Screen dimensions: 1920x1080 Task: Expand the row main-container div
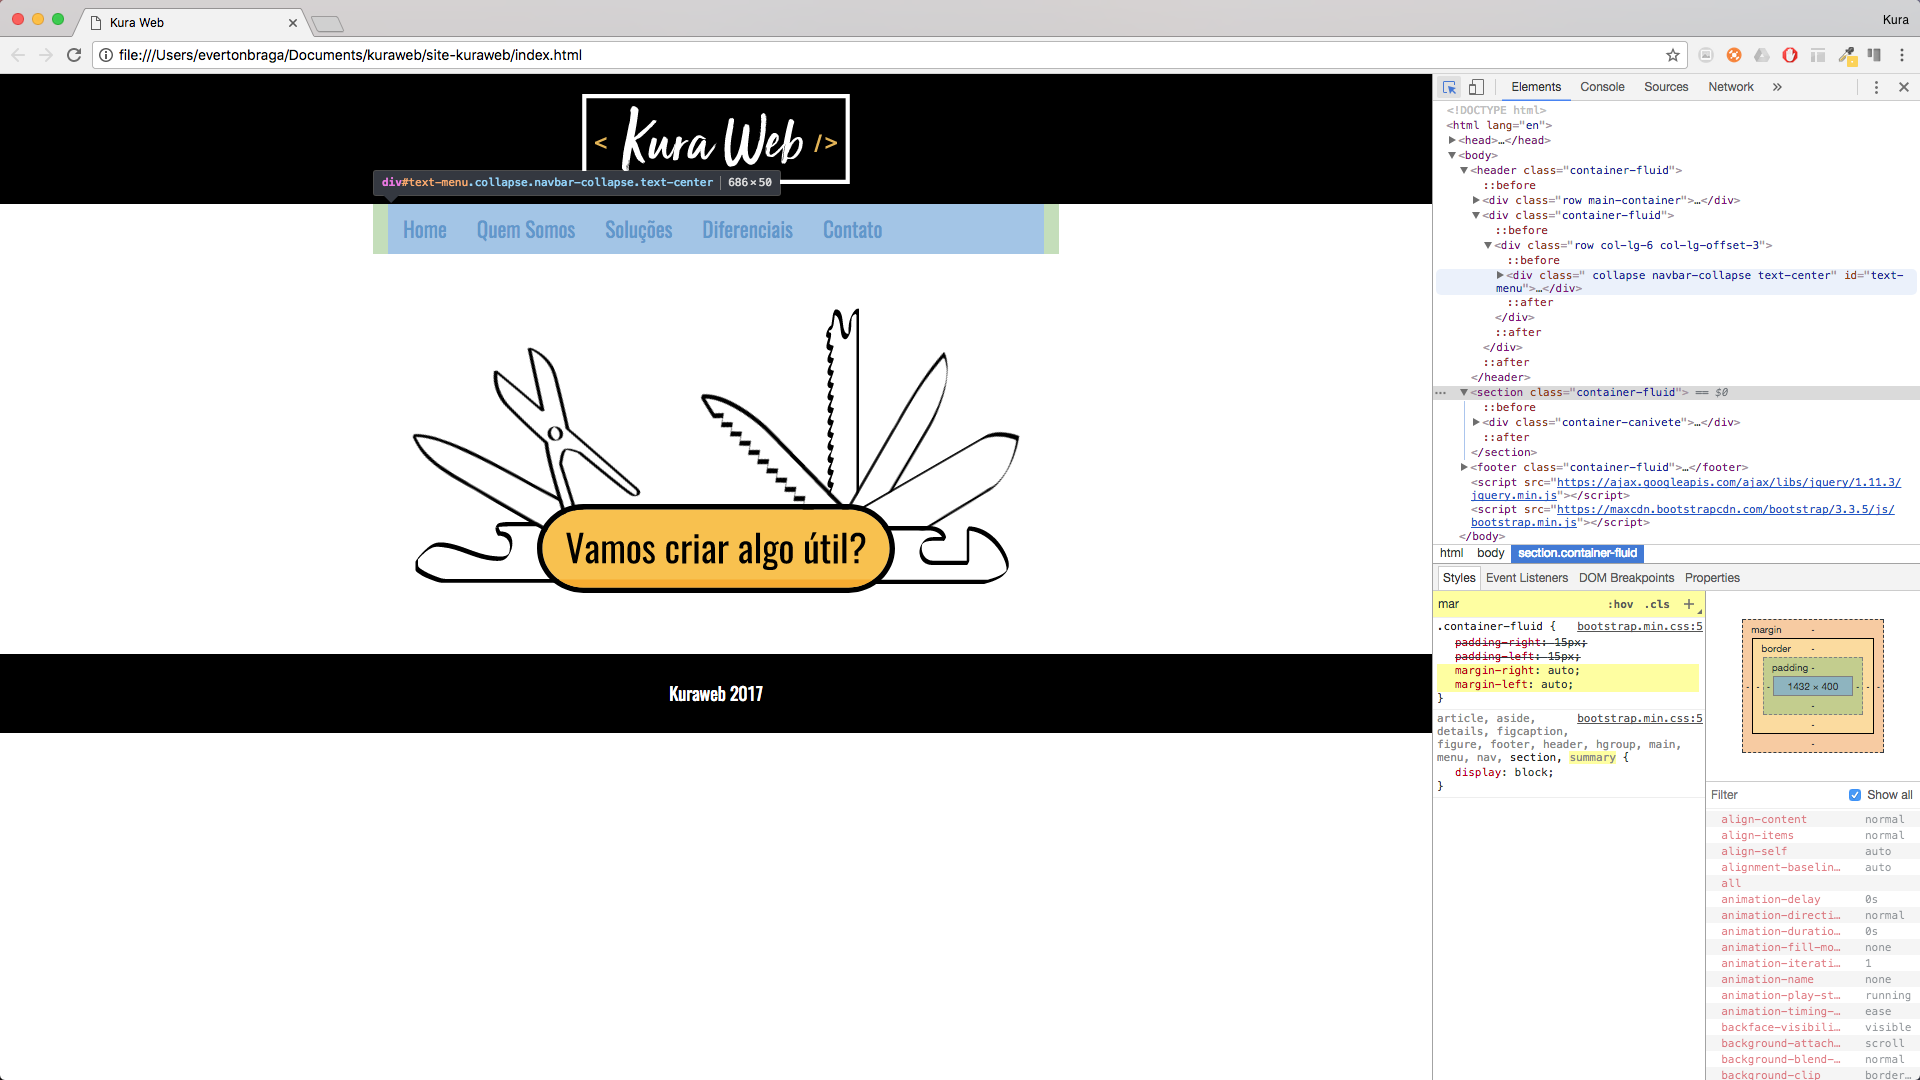[x=1476, y=200]
